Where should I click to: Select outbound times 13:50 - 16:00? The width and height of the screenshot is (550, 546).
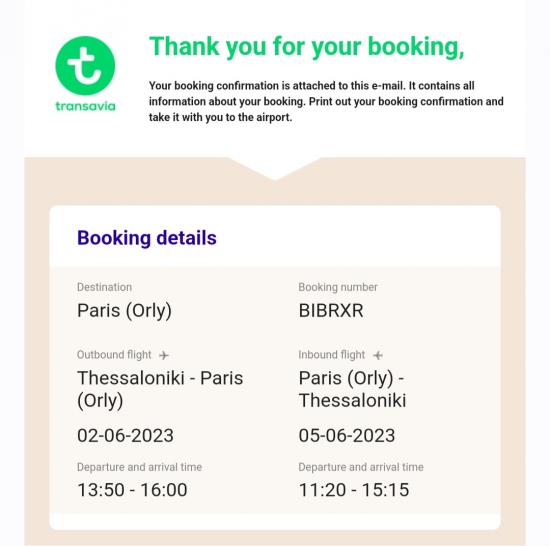(132, 490)
